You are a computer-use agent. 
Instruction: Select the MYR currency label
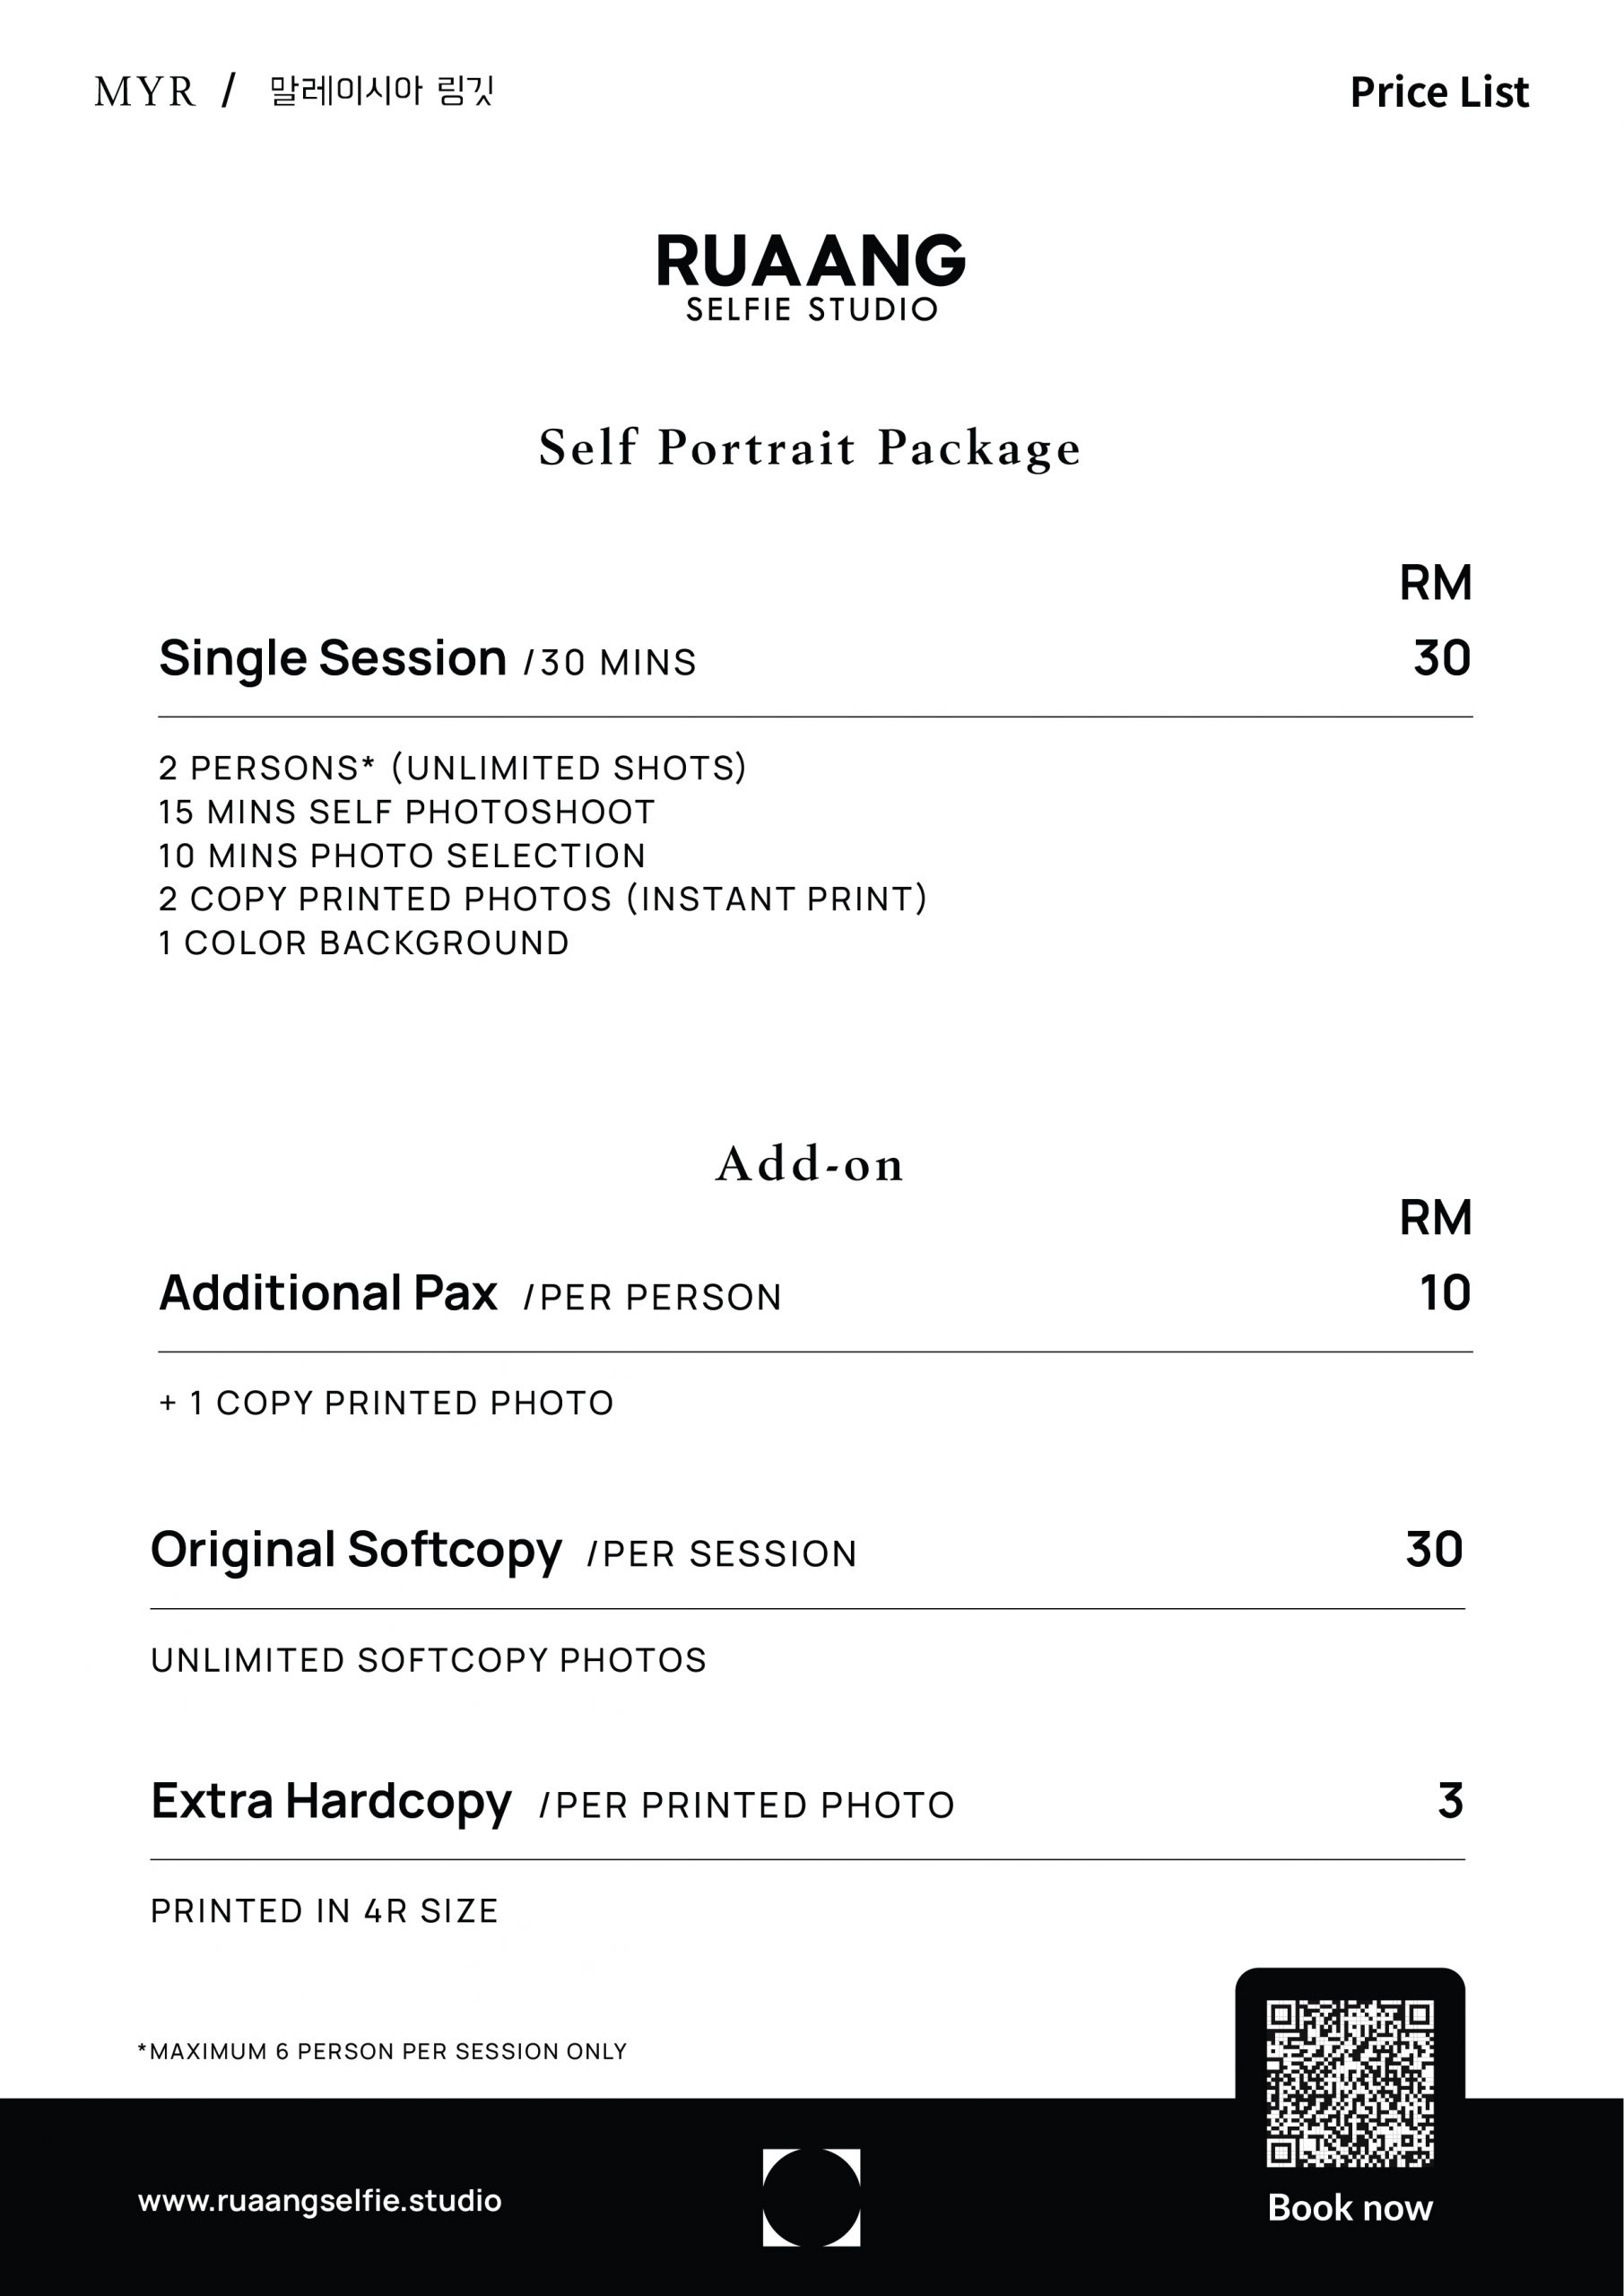tap(144, 92)
